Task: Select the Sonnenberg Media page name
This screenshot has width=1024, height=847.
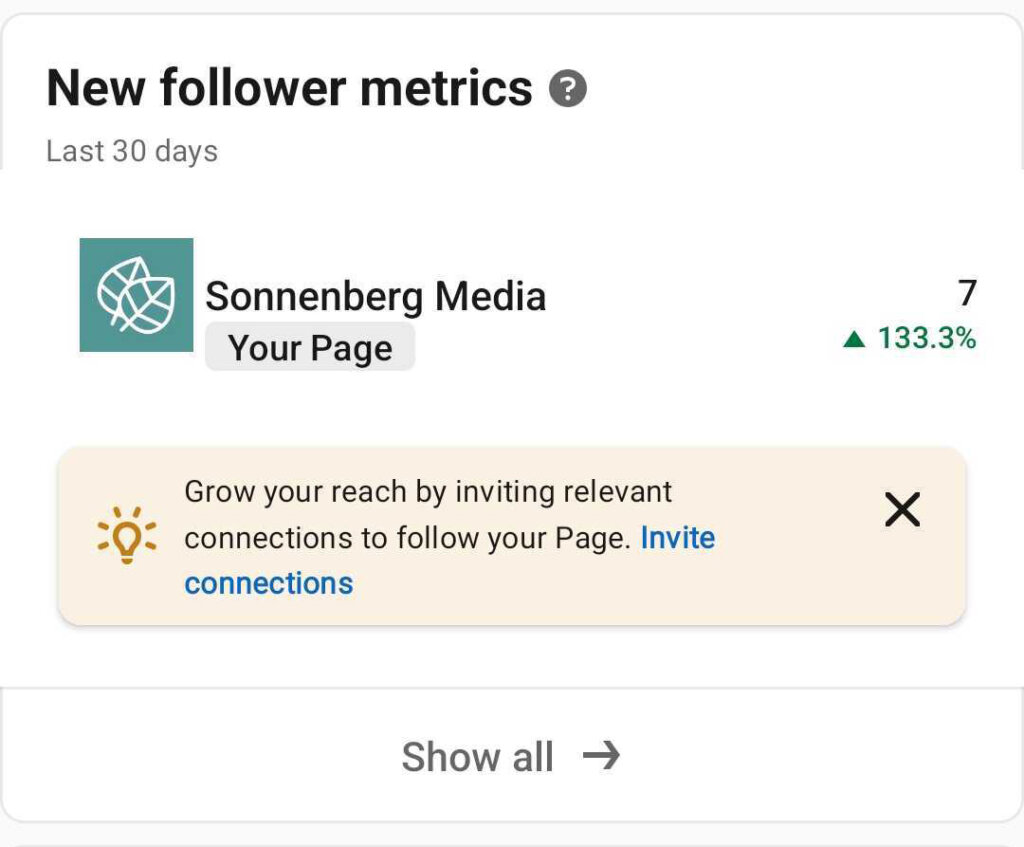Action: pos(377,296)
